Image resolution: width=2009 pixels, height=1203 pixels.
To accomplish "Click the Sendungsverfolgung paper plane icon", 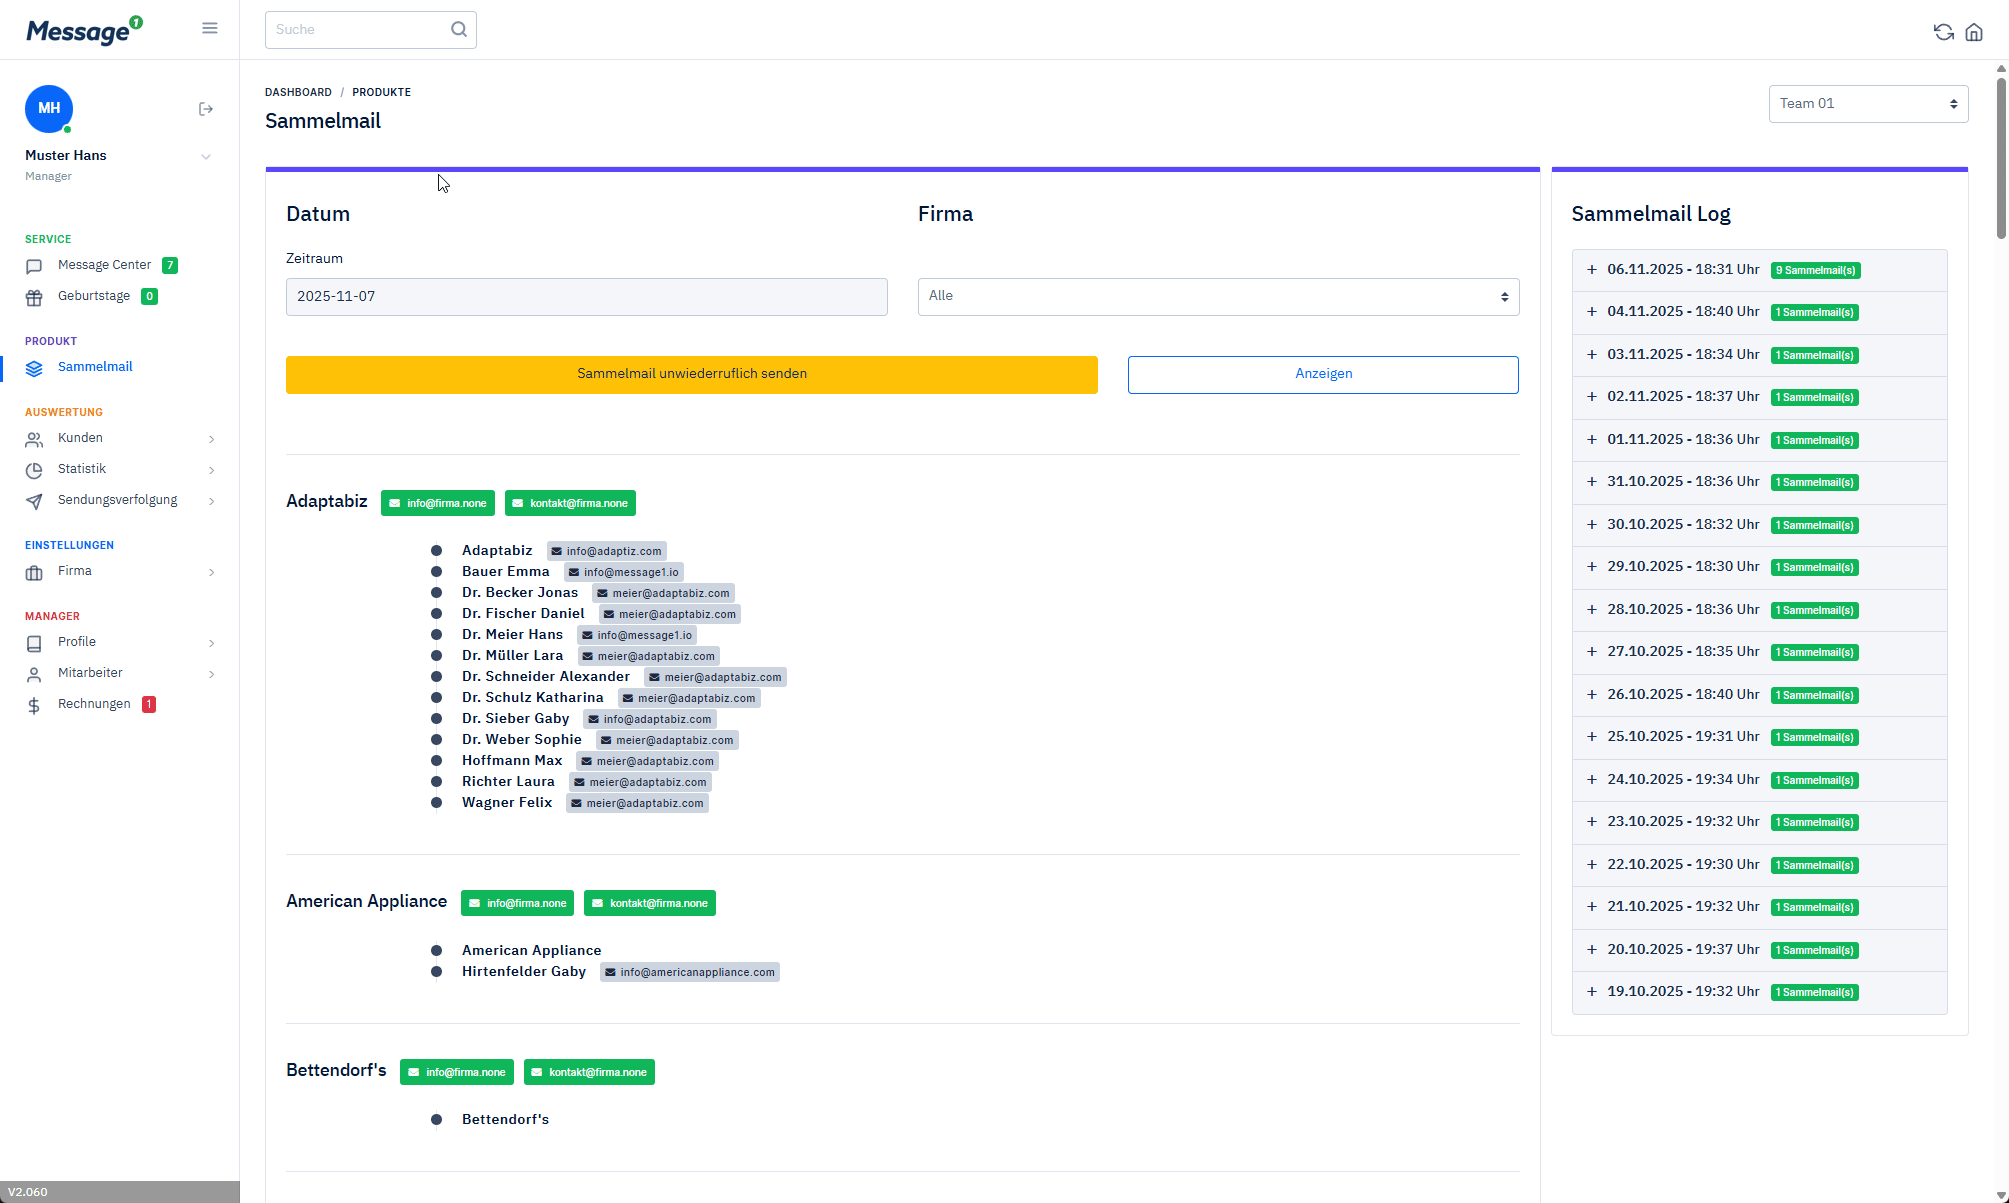I will (x=34, y=501).
